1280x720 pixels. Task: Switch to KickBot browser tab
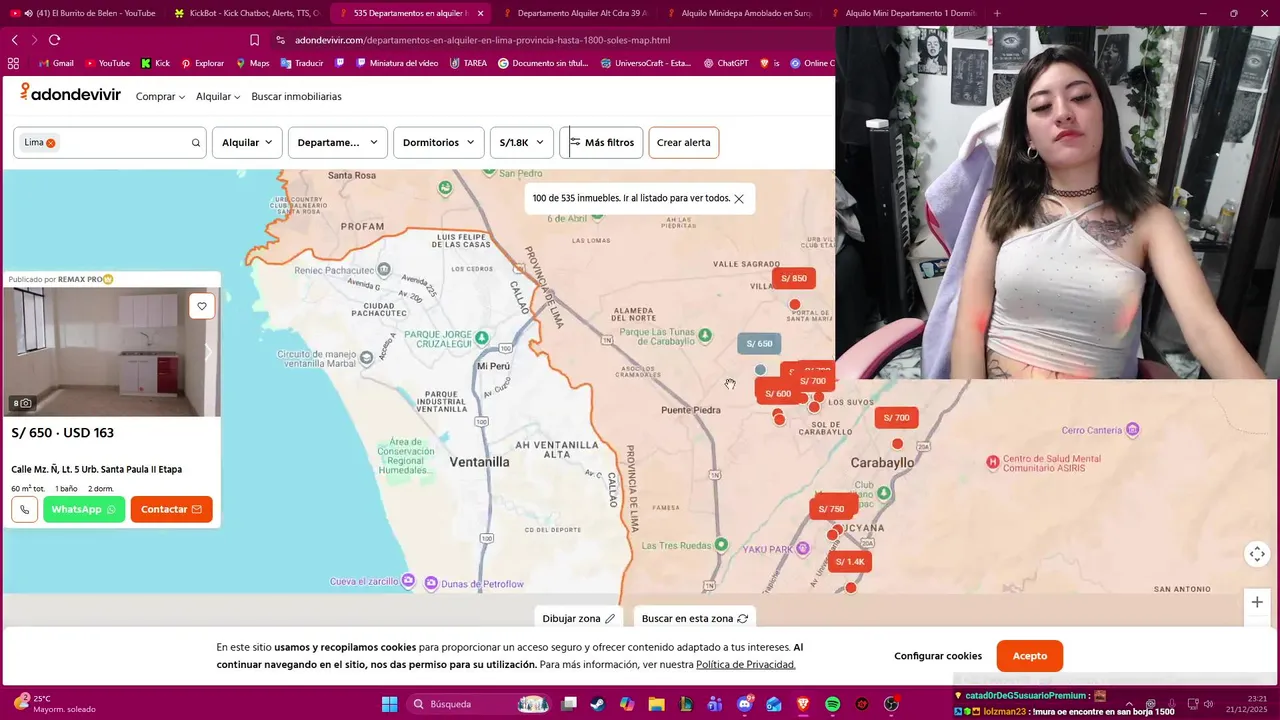(246, 13)
